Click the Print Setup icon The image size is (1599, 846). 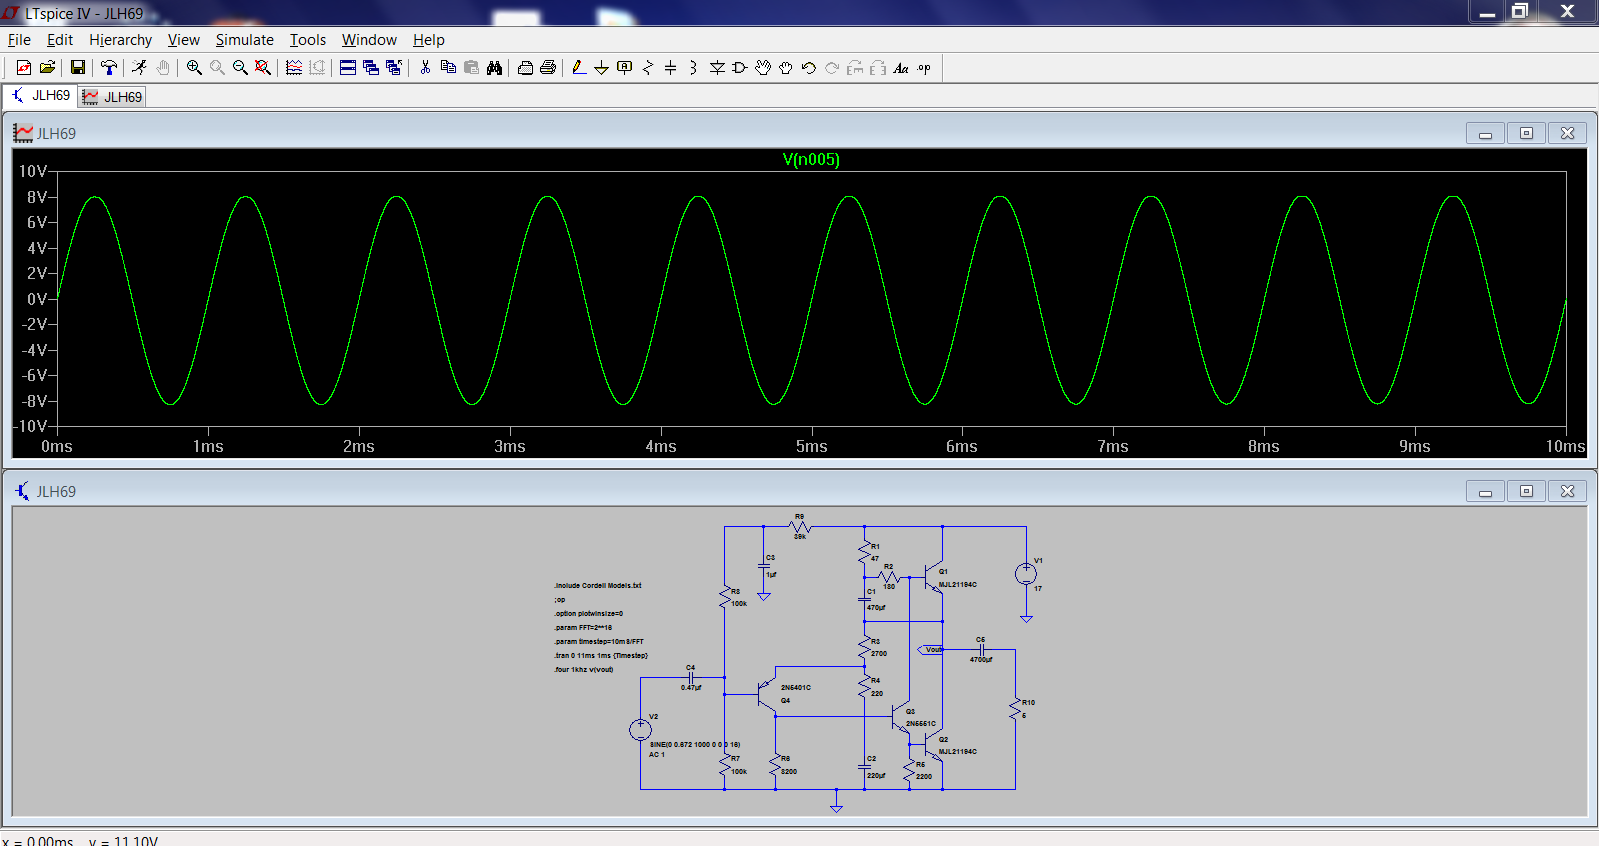(x=525, y=68)
